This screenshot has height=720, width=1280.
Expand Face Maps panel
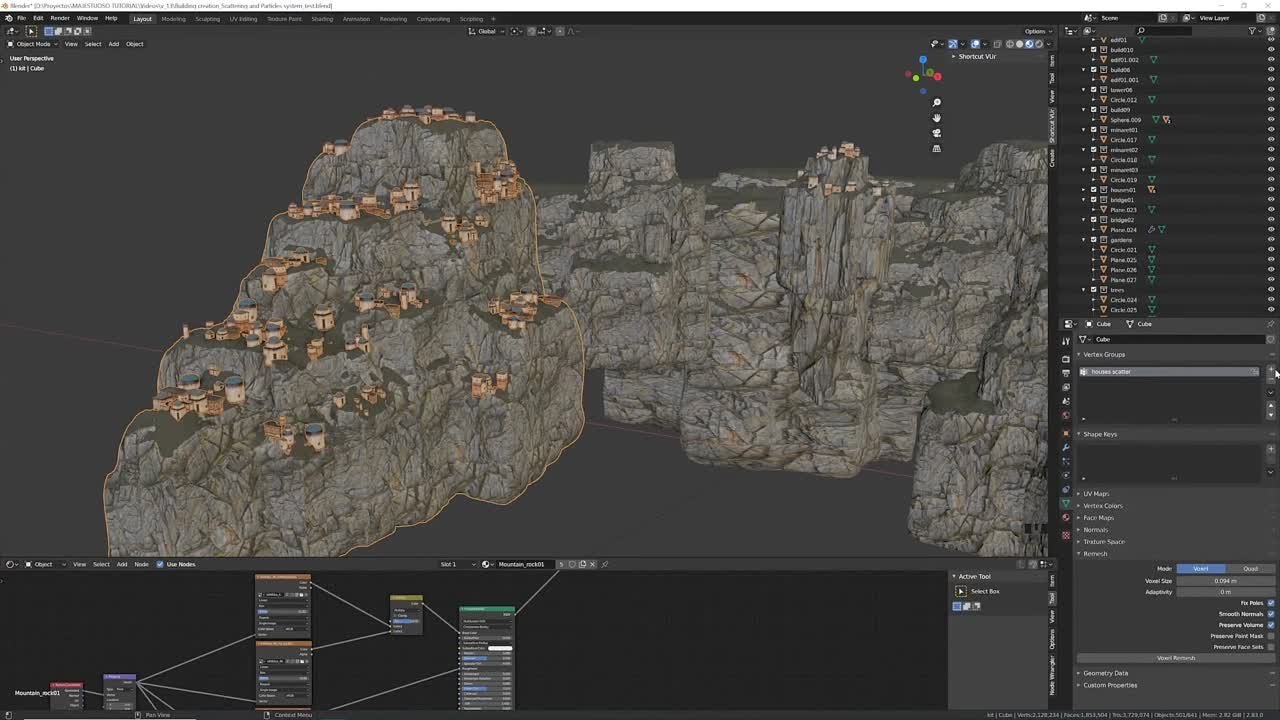(x=1097, y=518)
